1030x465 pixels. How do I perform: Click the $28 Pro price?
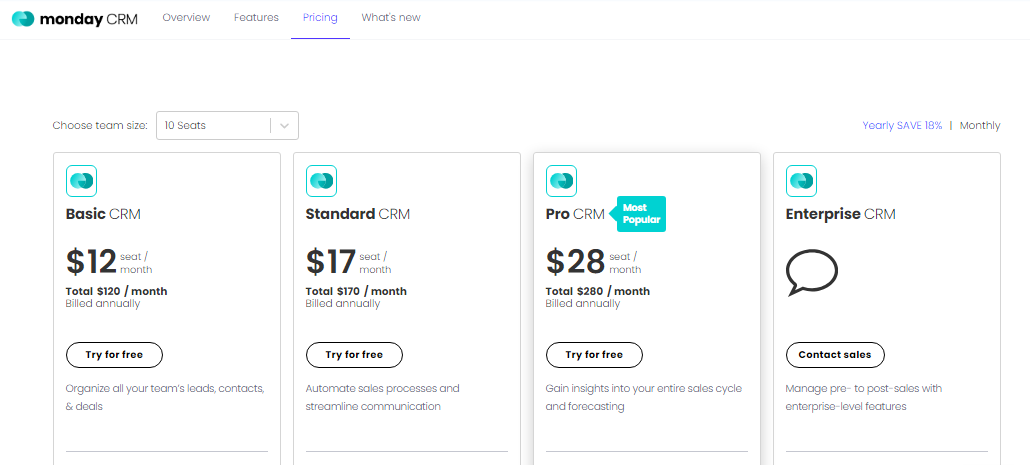coord(575,261)
